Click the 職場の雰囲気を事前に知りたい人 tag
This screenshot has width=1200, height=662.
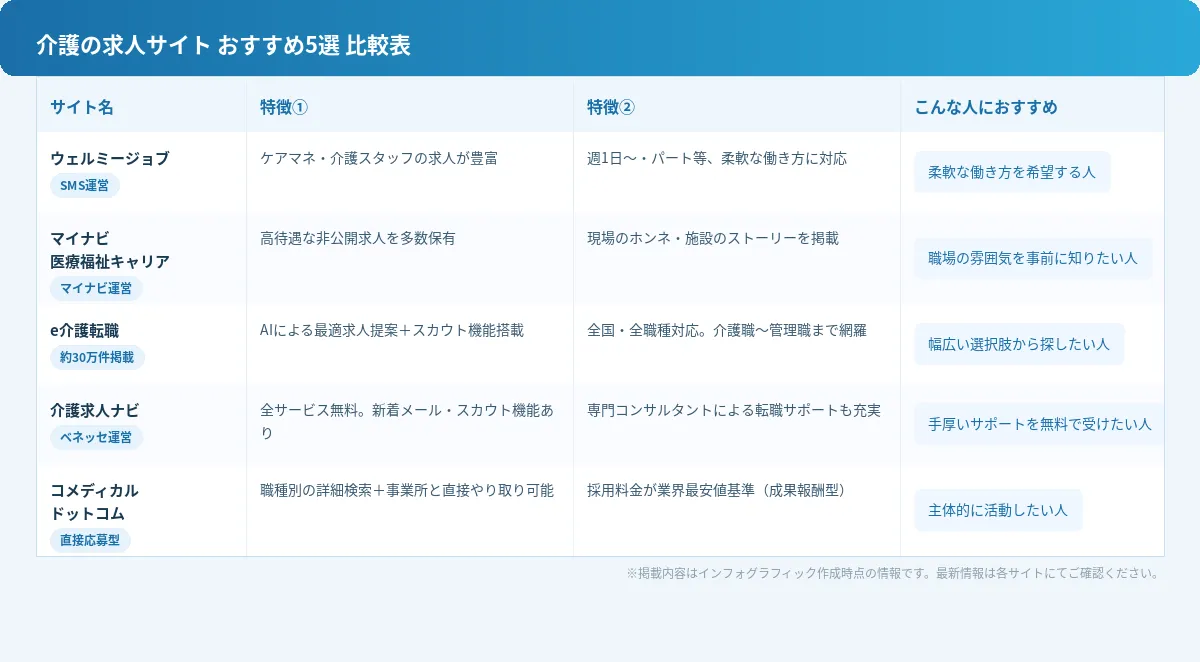pyautogui.click(x=1033, y=258)
